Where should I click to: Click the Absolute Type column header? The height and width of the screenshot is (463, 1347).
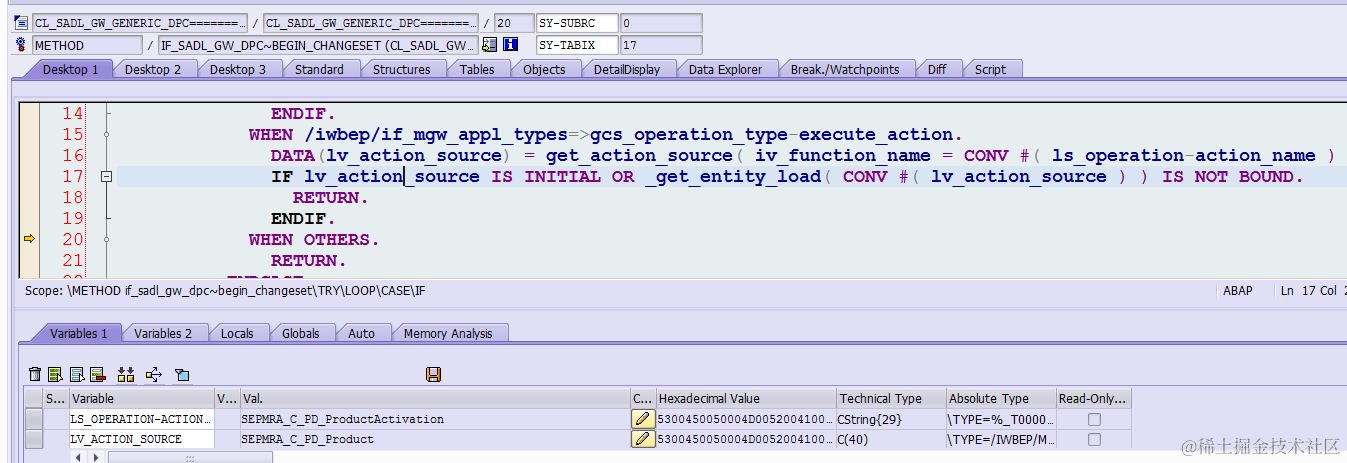click(1001, 398)
